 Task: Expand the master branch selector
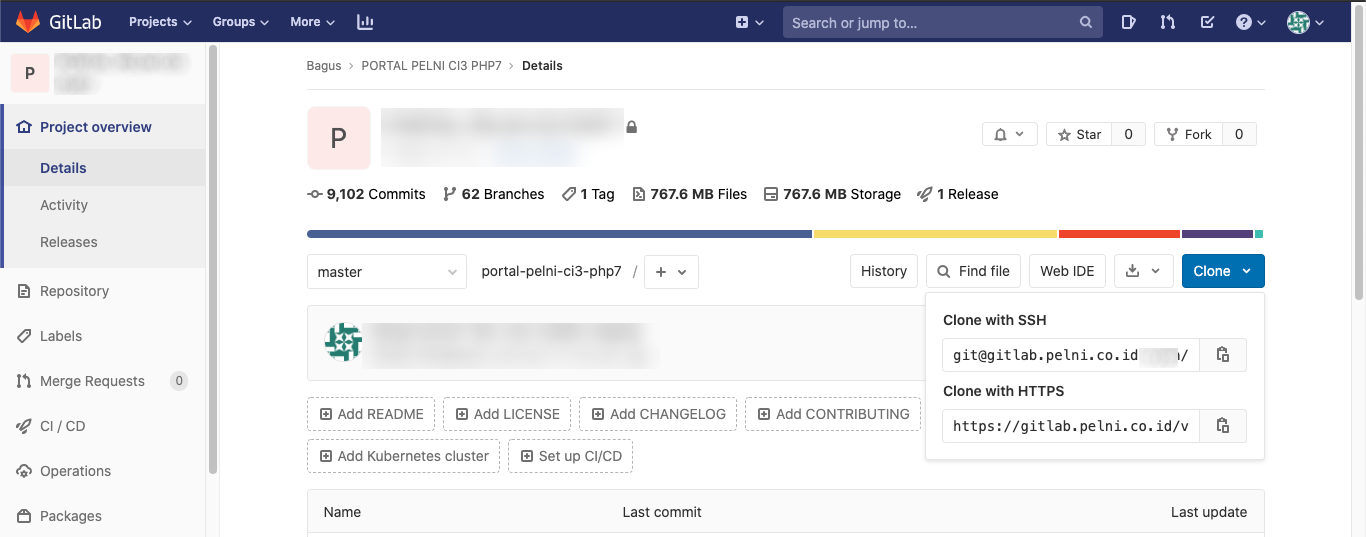(386, 272)
